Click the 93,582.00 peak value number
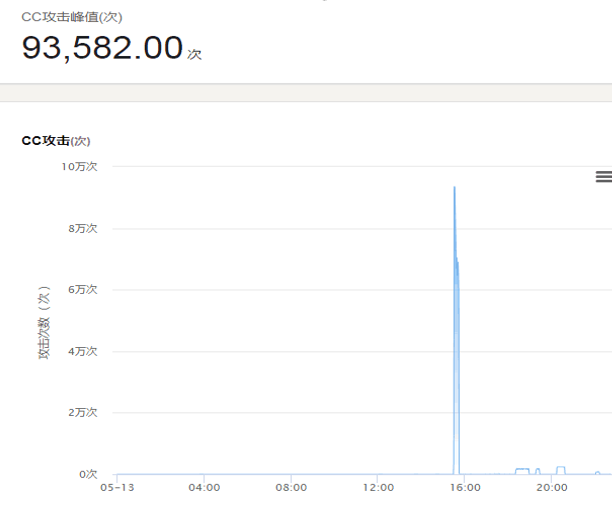The image size is (612, 507). pos(102,48)
